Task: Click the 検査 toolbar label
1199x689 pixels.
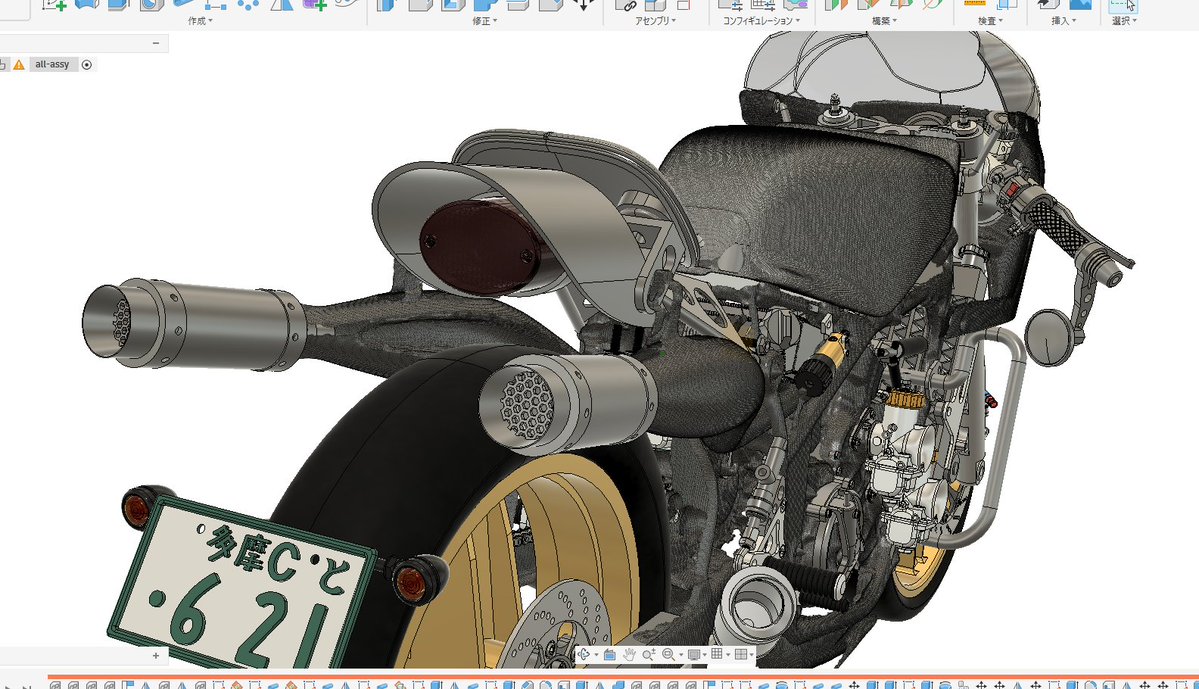Action: [x=990, y=21]
